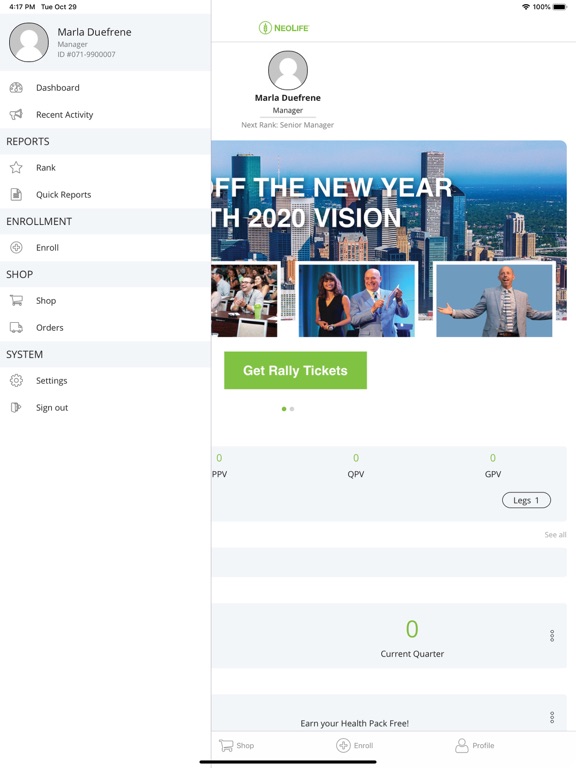Image resolution: width=576 pixels, height=768 pixels.
Task: Tap the Current Quarter figure
Action: tap(412, 629)
